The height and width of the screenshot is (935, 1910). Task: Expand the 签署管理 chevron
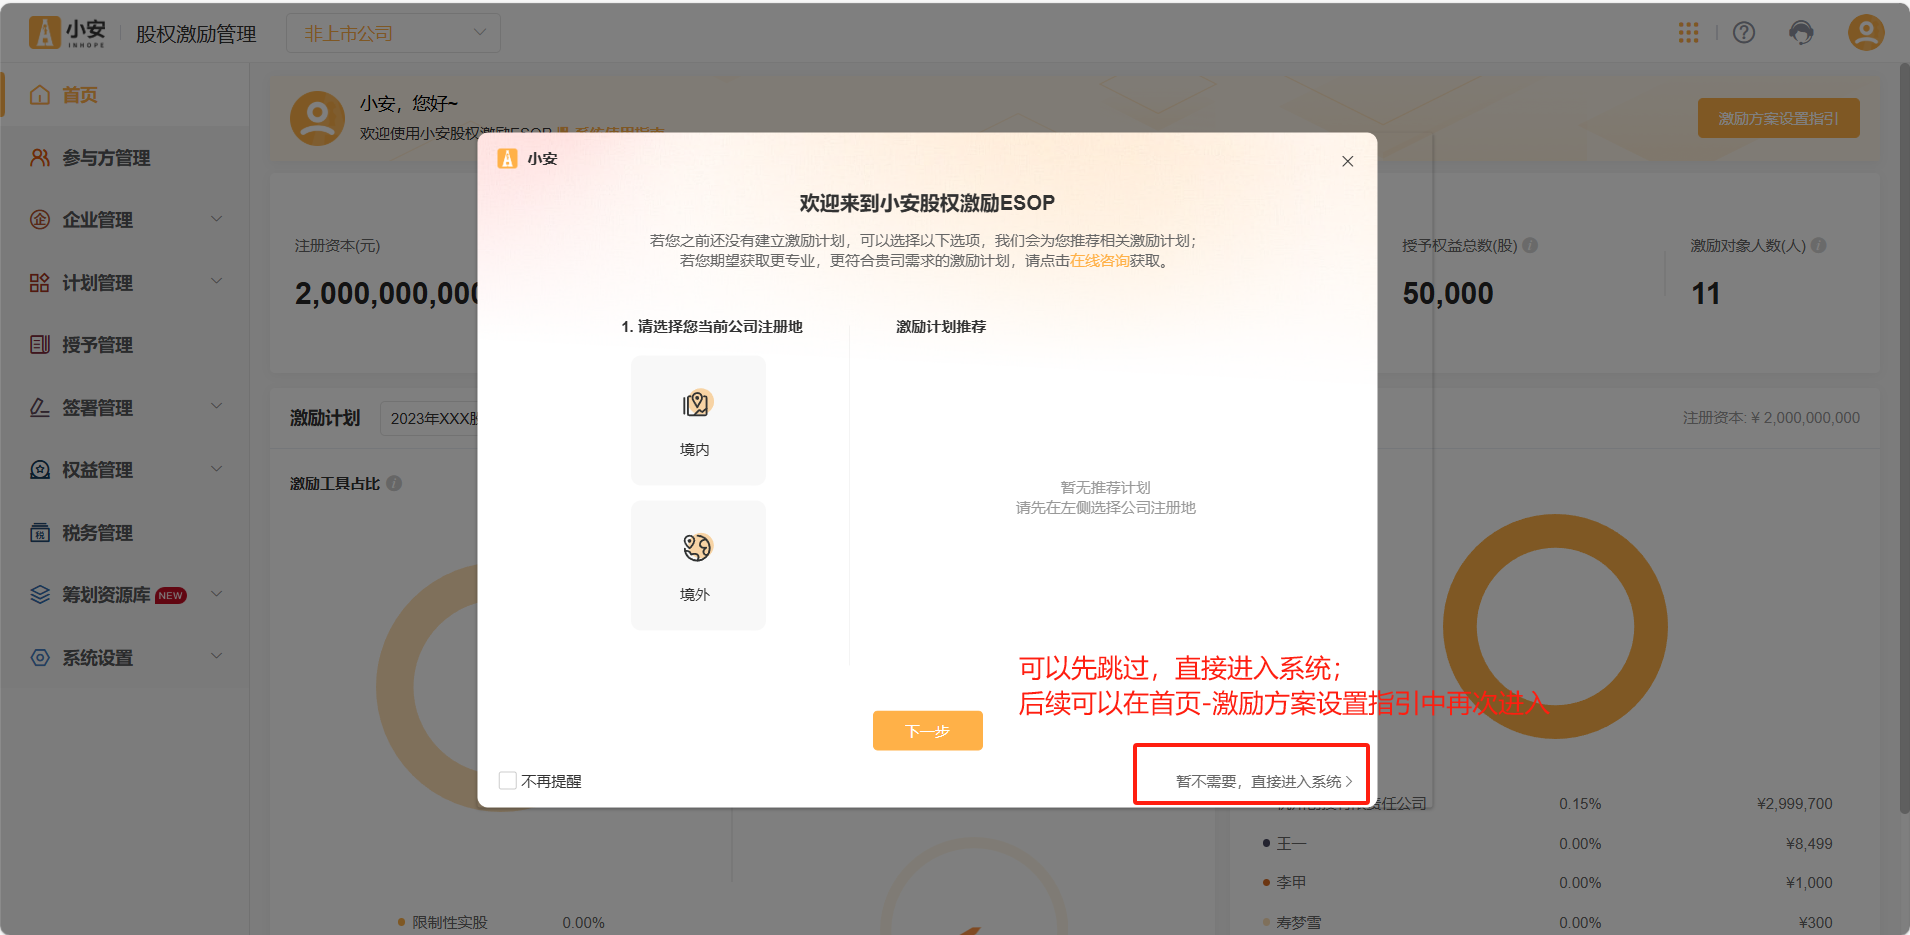217,407
